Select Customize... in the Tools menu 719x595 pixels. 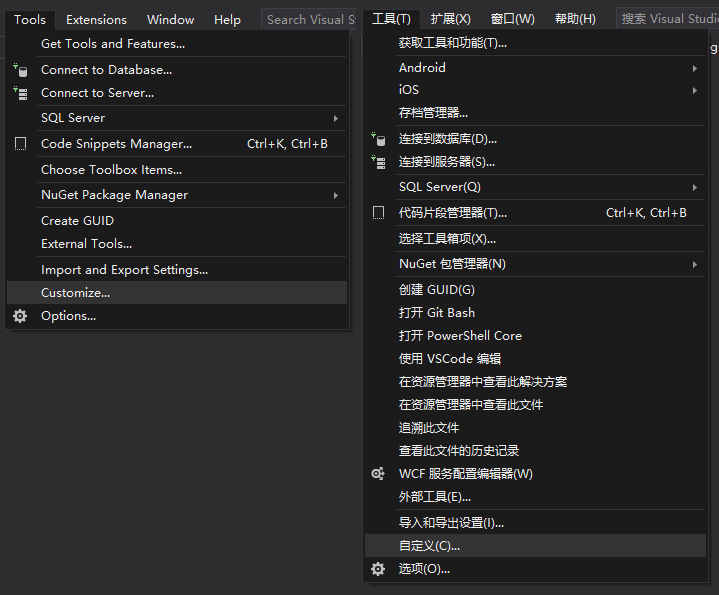coord(75,293)
